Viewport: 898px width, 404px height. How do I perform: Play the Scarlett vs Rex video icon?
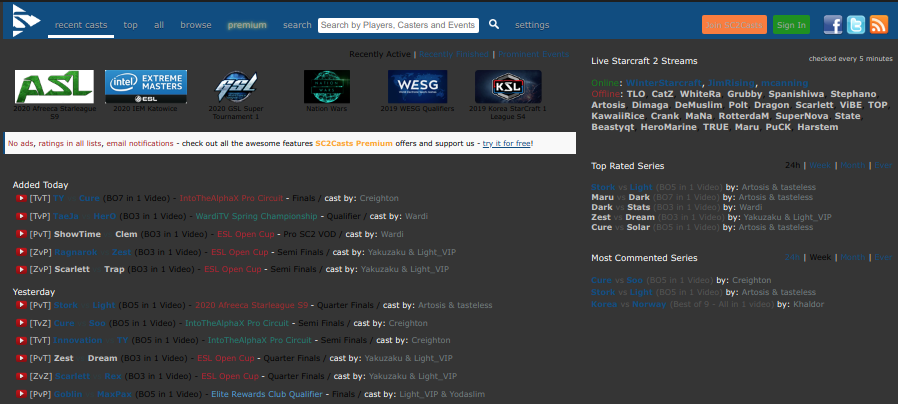click(22, 376)
